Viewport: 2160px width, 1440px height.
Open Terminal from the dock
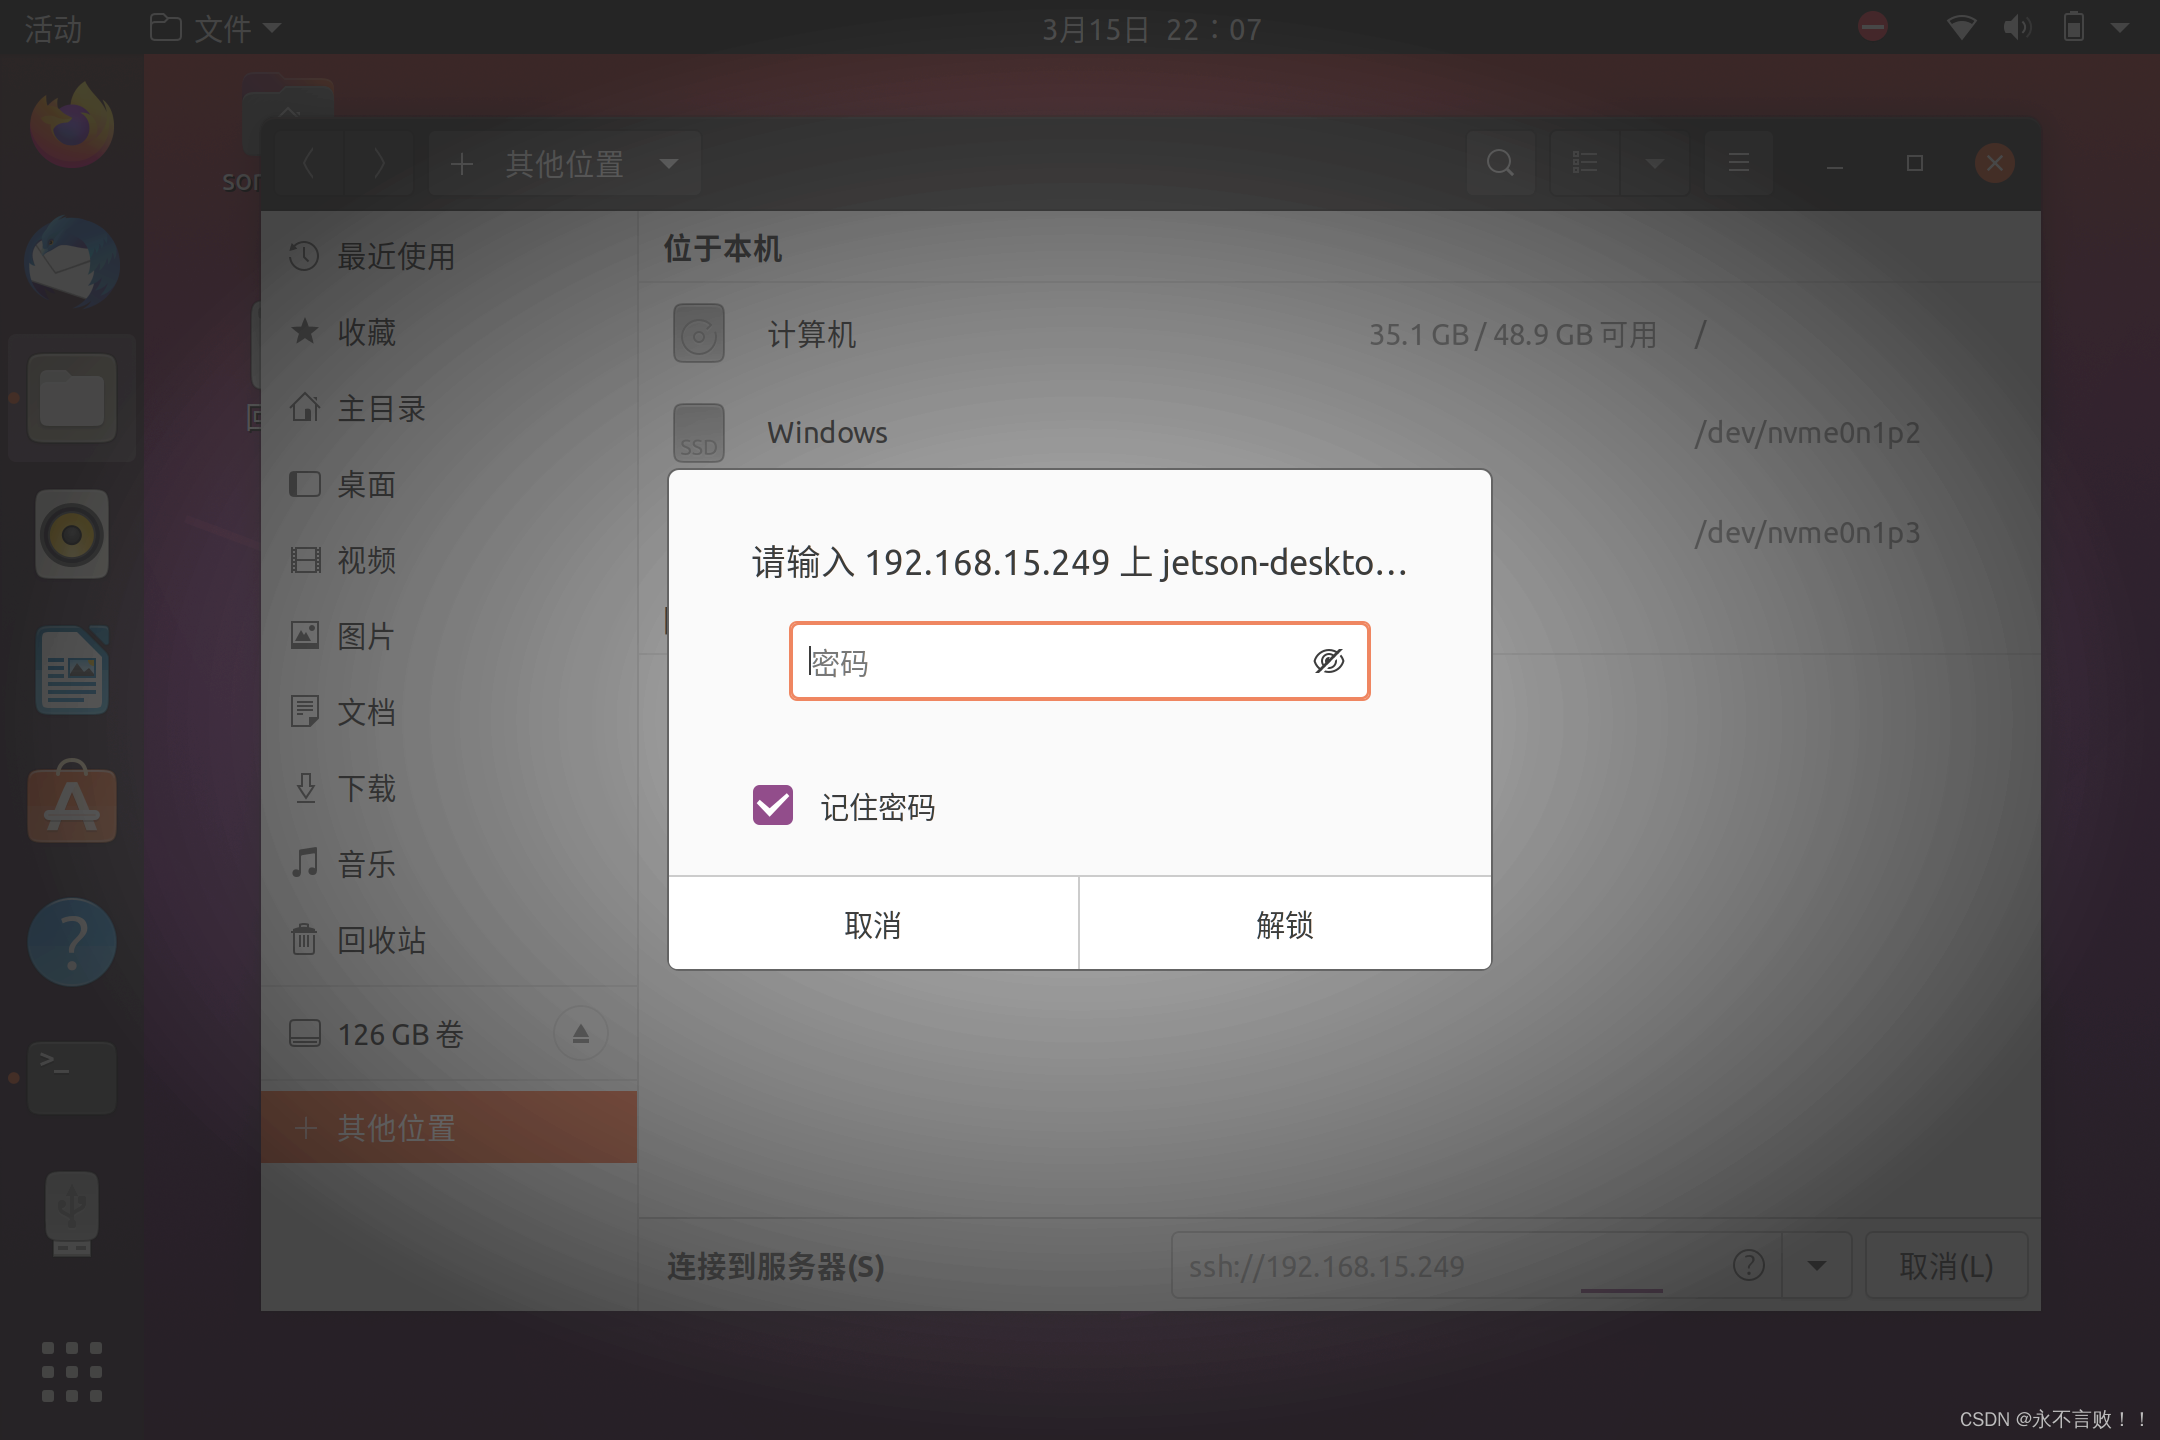[x=72, y=1078]
